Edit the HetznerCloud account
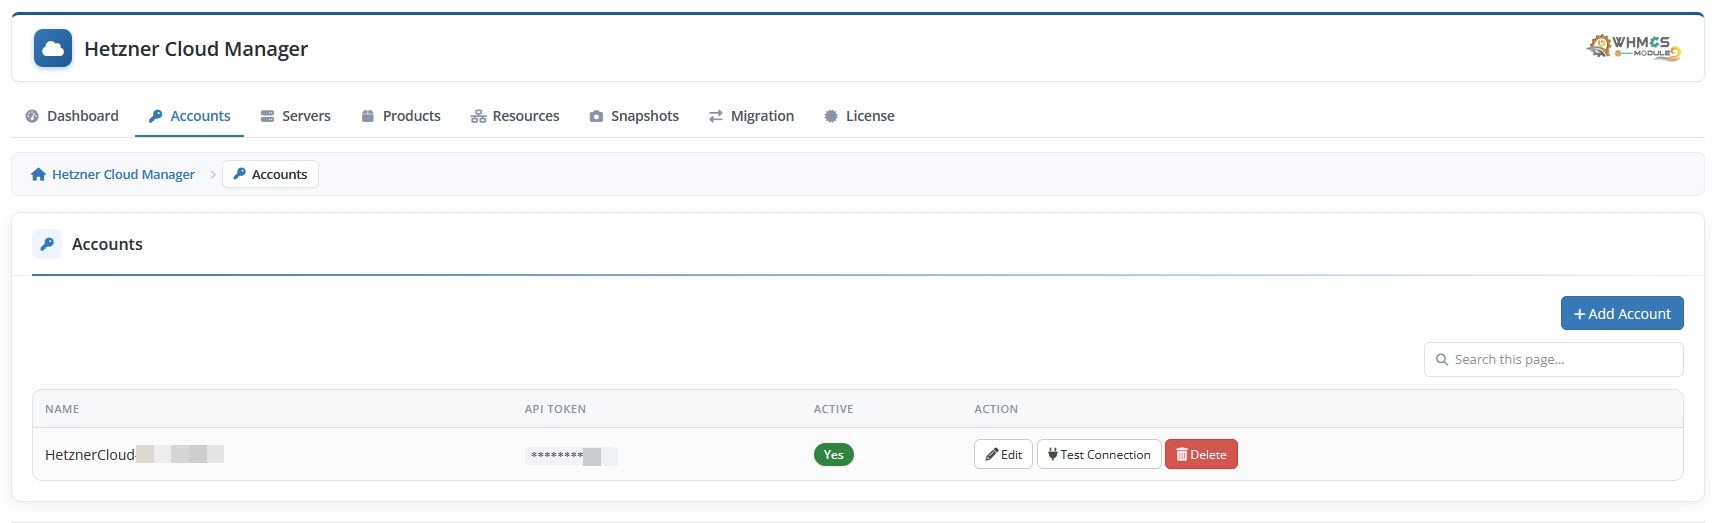The height and width of the screenshot is (523, 1716). coord(1003,454)
